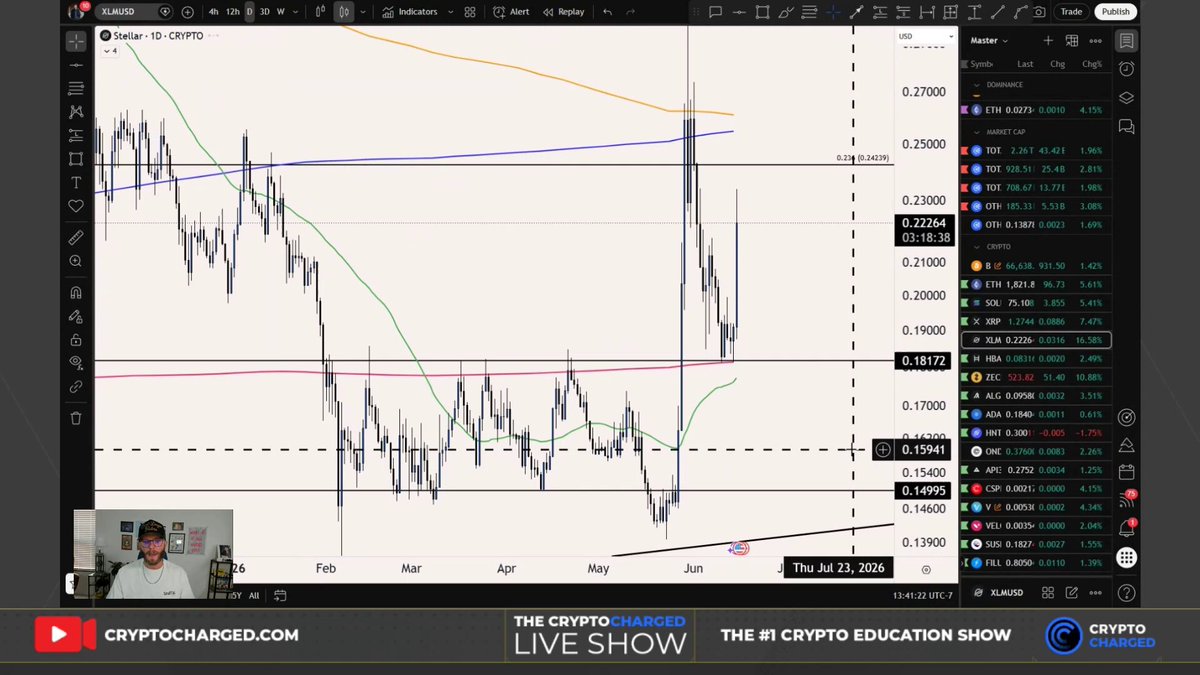Open the layout templates grid icon
1200x675 pixels.
pyautogui.click(x=470, y=12)
